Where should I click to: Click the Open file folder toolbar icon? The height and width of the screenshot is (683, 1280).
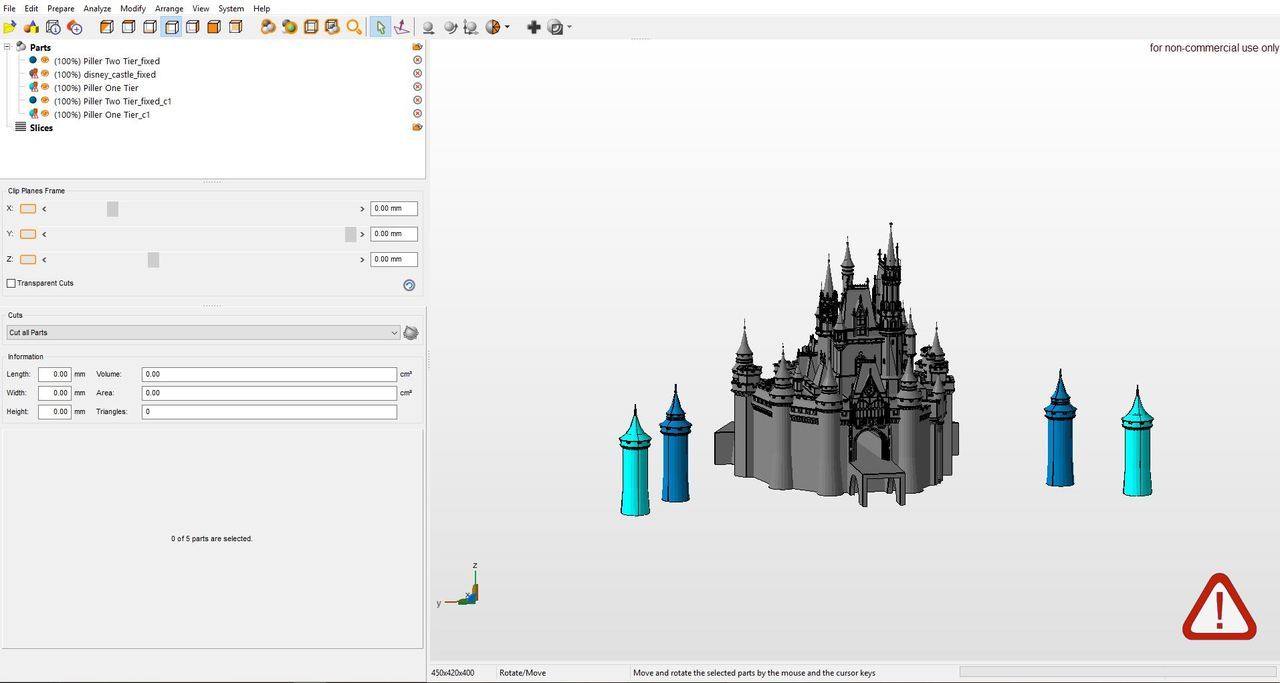10,27
